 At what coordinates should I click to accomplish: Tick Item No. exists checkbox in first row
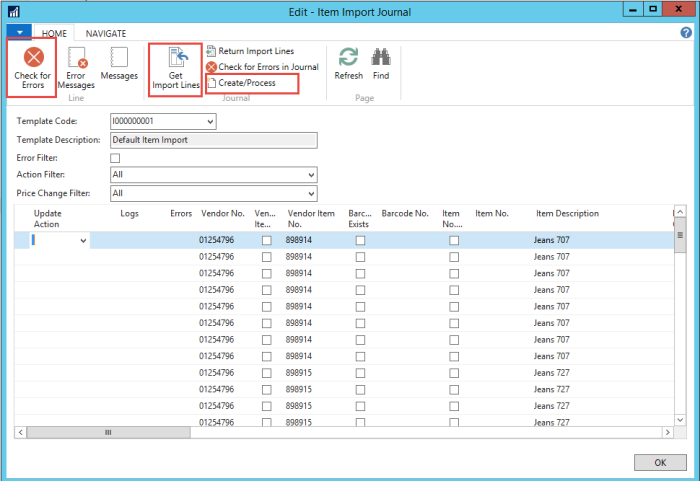tap(454, 241)
